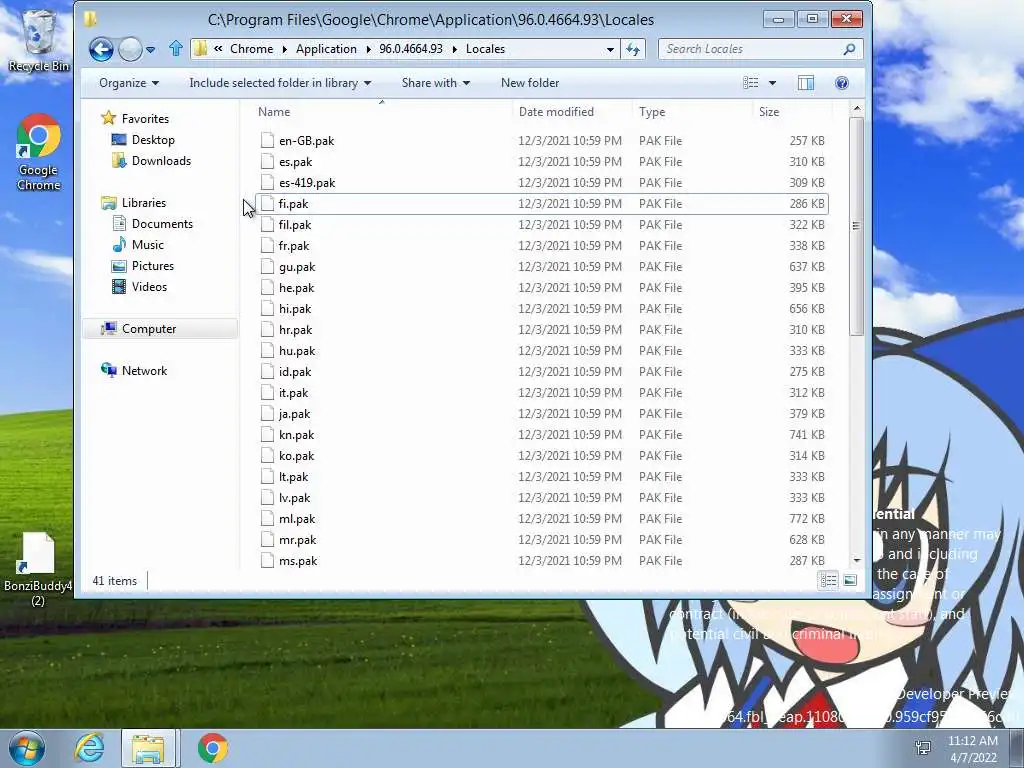Expand the address bar history dropdown
Viewport: 1024px width, 768px height.
(610, 49)
